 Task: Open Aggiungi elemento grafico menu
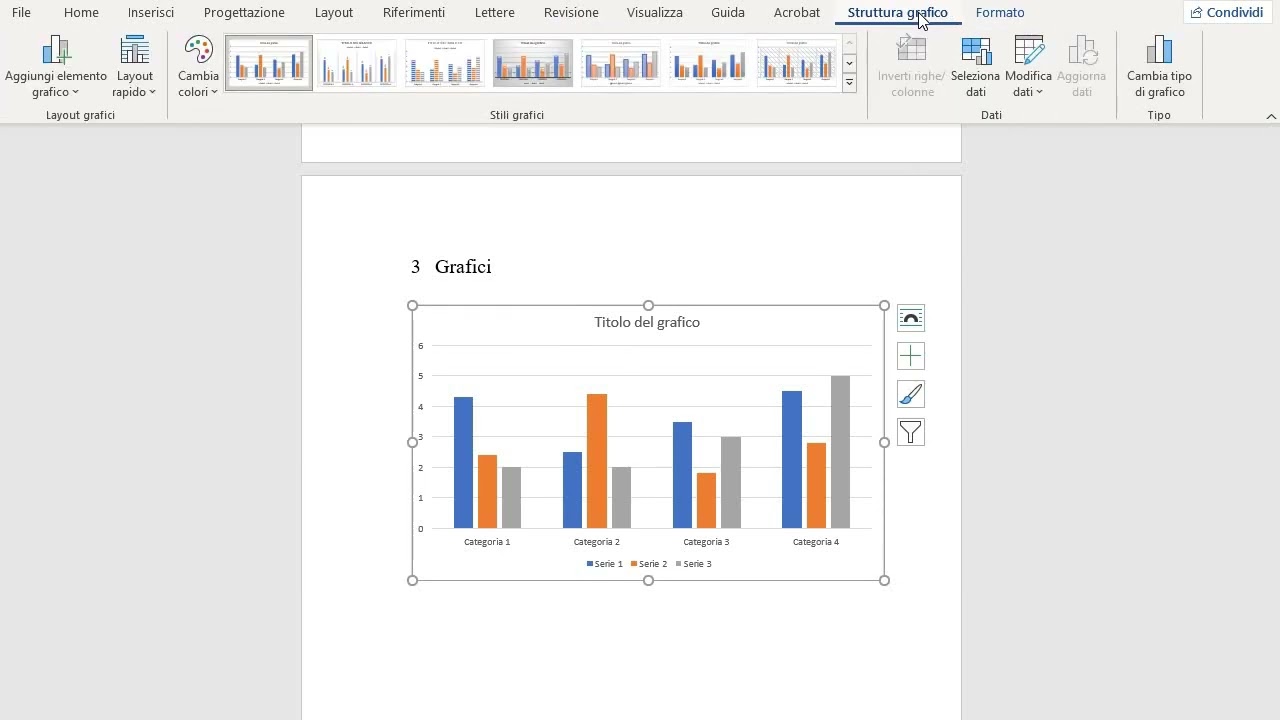56,67
